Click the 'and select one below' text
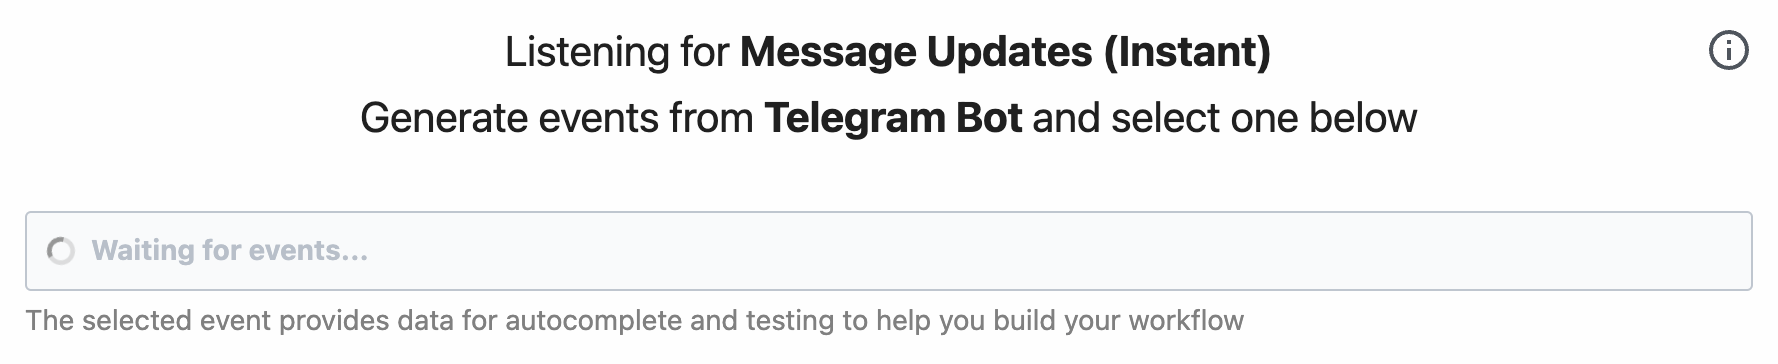 click(x=1225, y=118)
